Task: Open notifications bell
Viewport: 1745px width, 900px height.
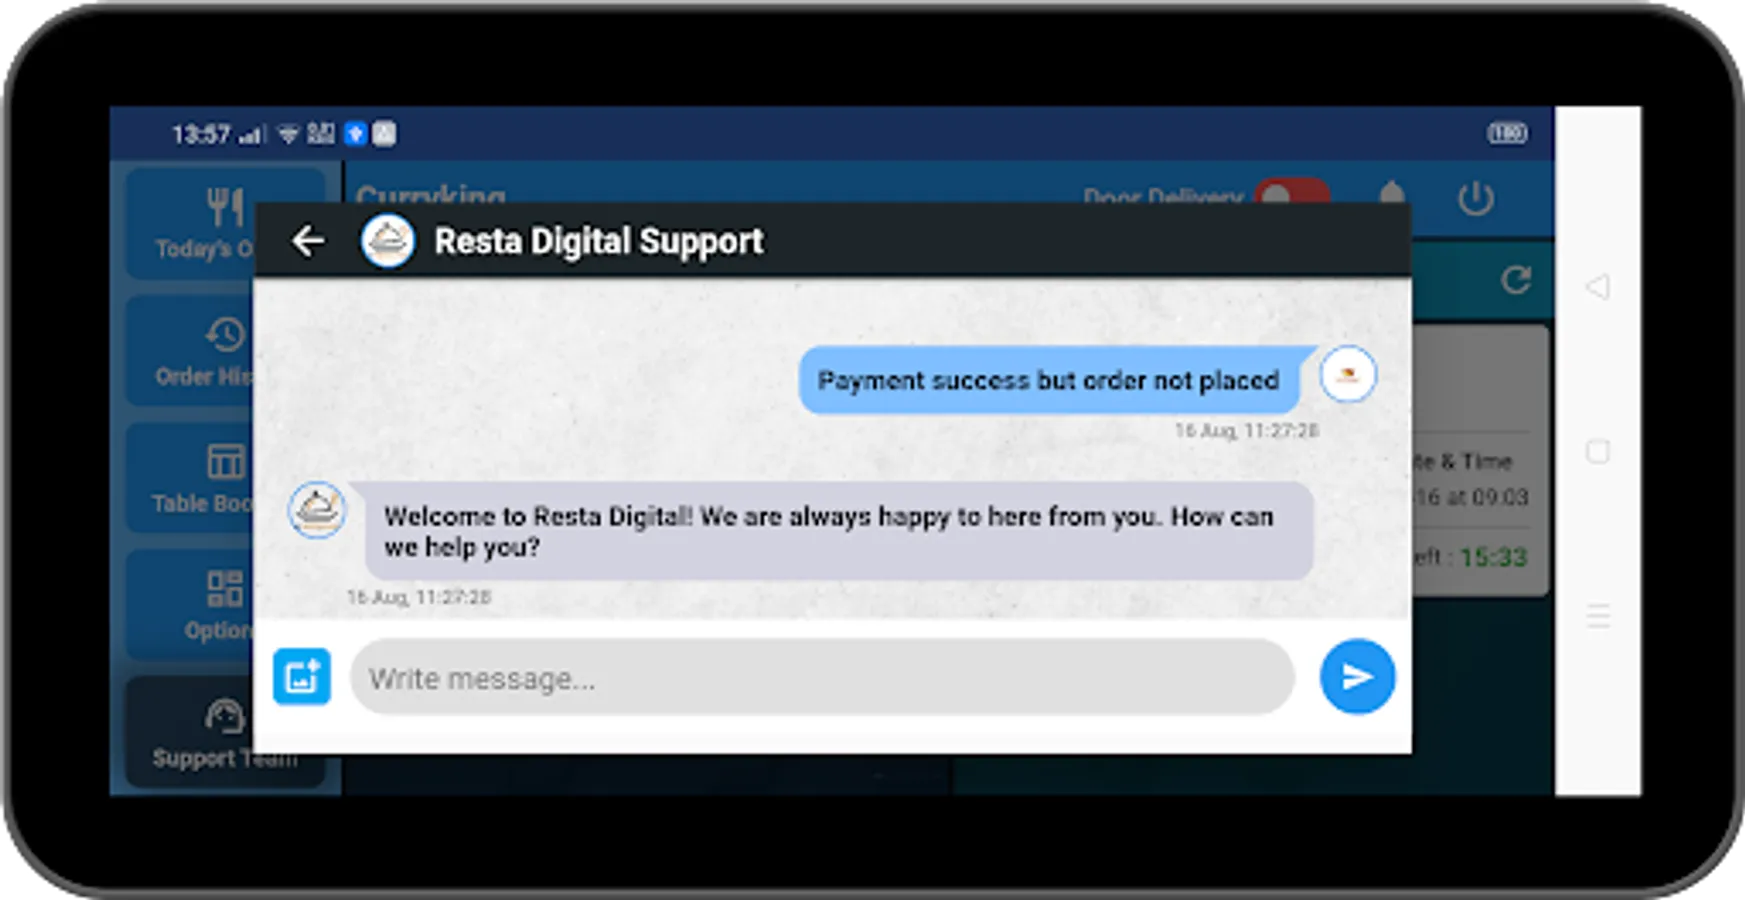Action: click(x=1392, y=193)
